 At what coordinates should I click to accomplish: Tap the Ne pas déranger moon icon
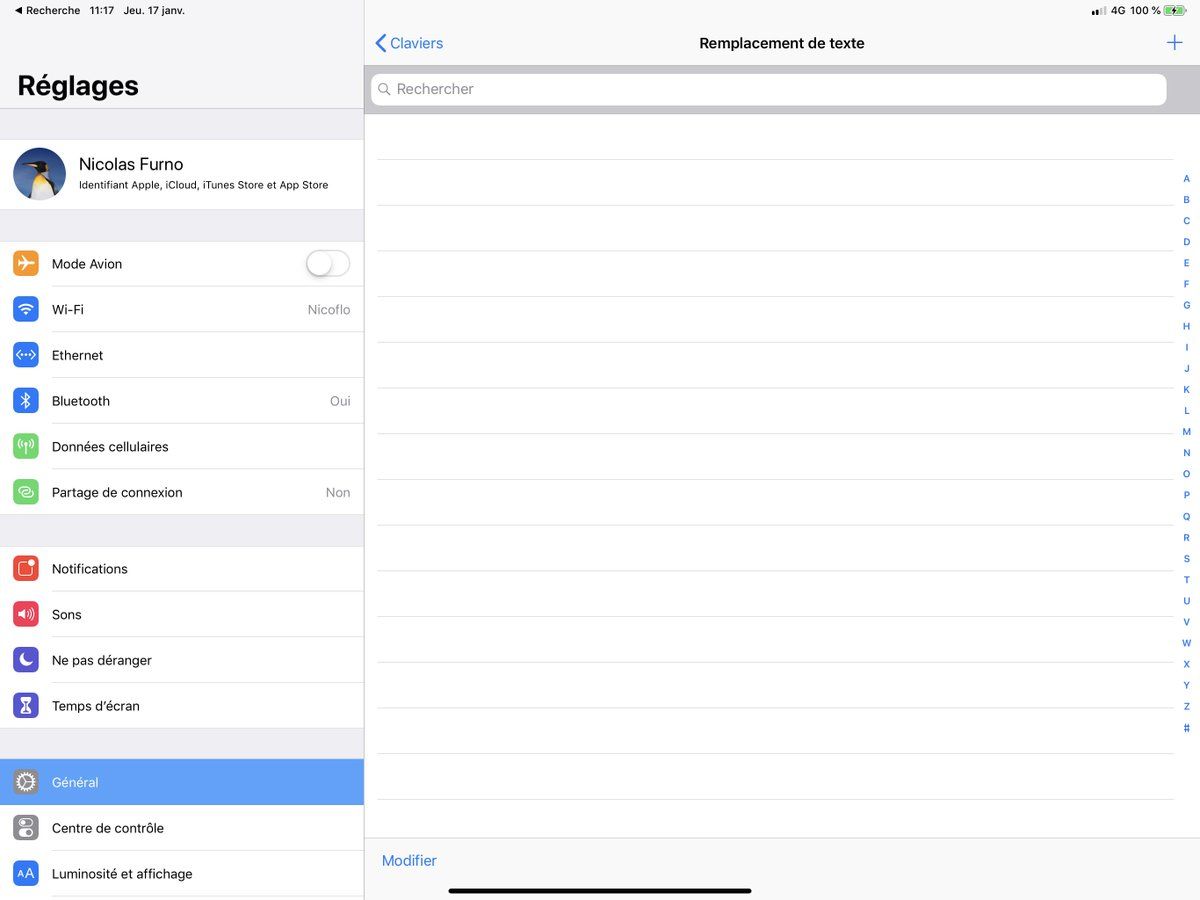[x=26, y=660]
